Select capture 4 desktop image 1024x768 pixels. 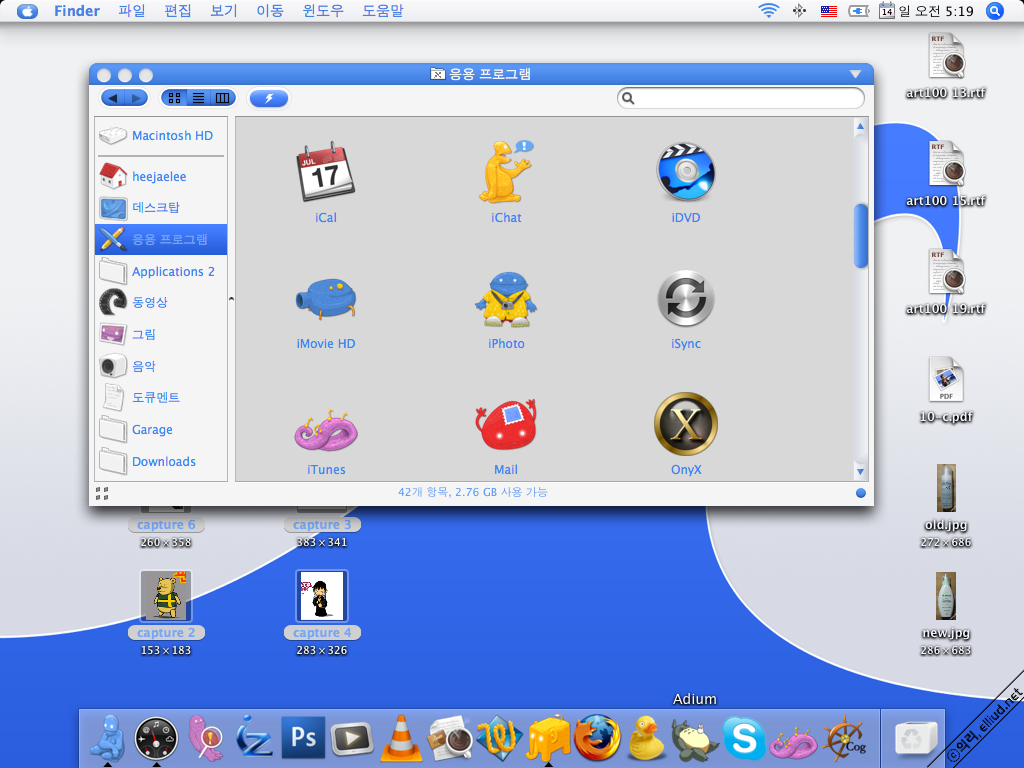point(321,596)
